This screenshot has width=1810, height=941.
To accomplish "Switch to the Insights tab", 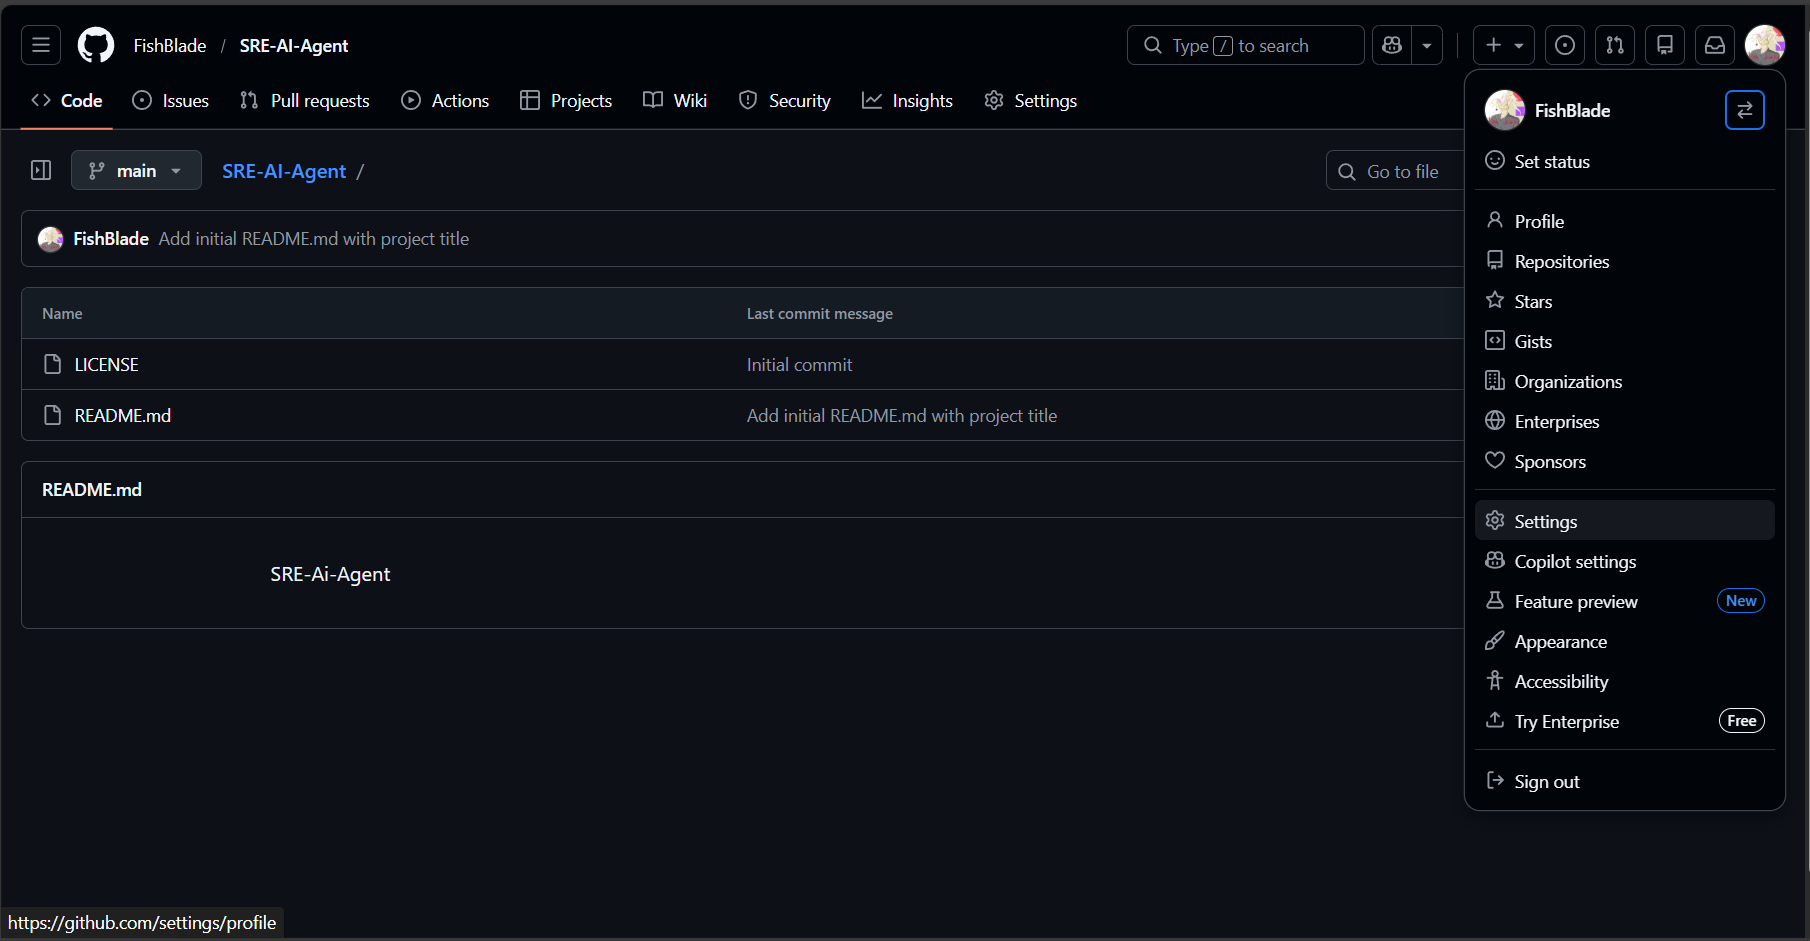I will [x=907, y=101].
